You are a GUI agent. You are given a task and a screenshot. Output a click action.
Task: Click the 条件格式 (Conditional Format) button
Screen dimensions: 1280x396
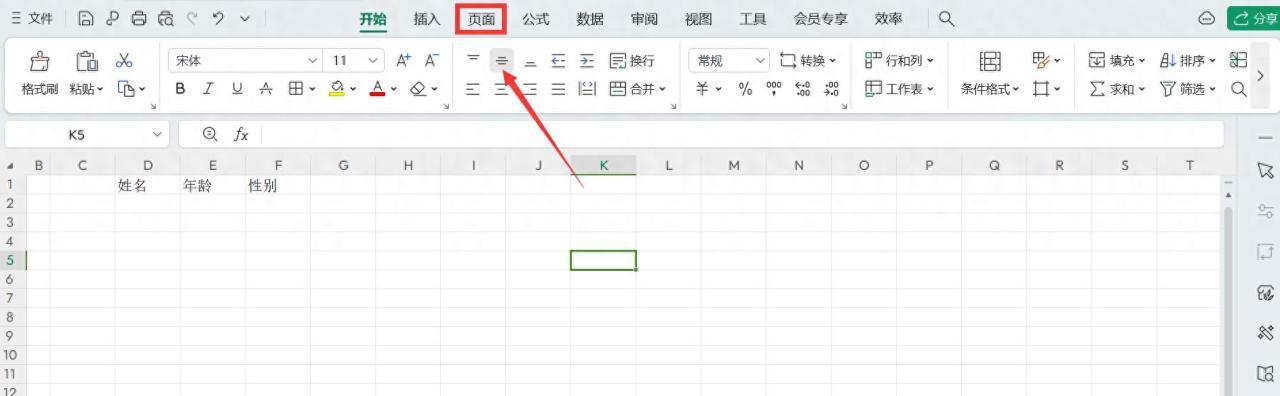click(x=990, y=74)
